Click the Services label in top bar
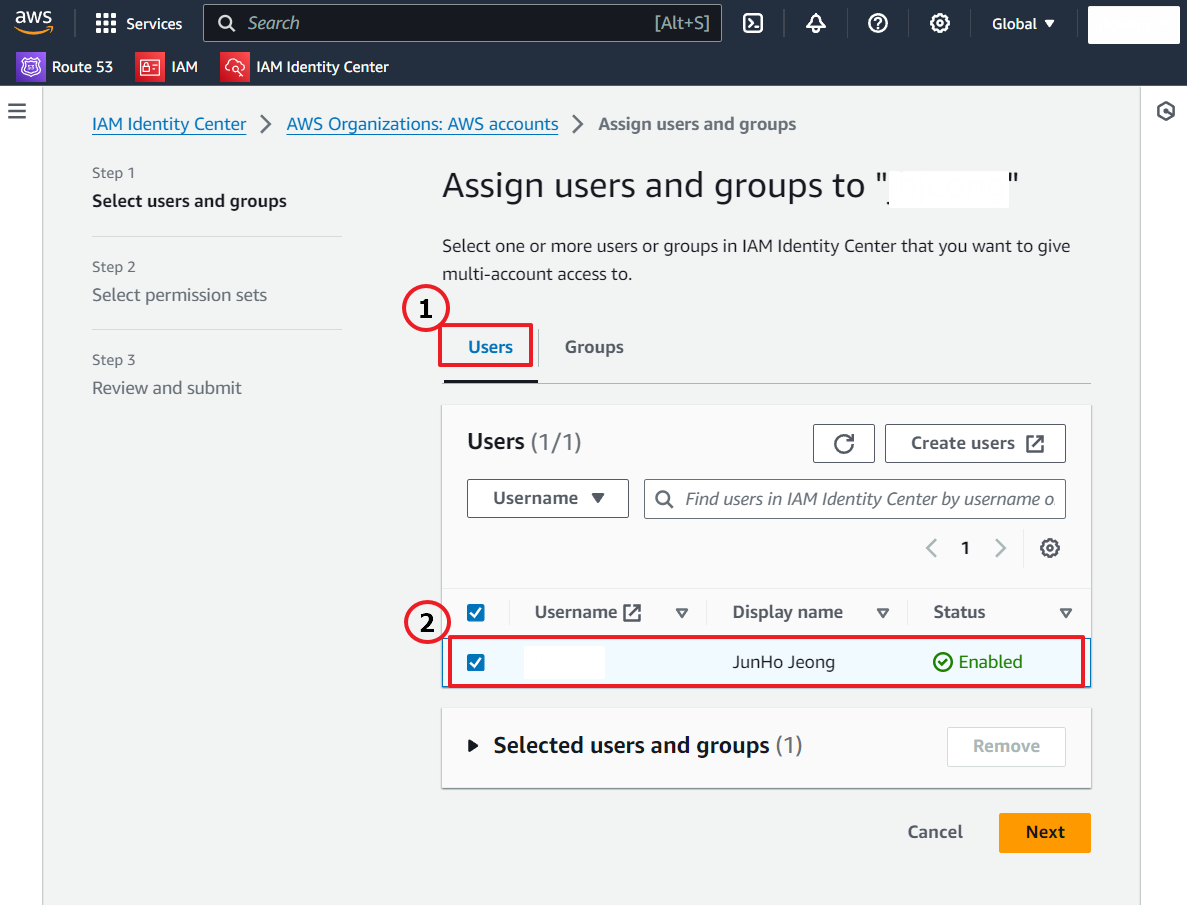 [154, 24]
